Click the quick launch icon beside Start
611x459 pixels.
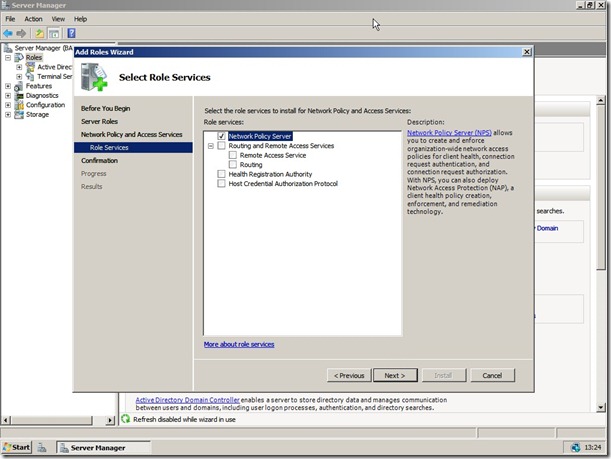(42, 448)
